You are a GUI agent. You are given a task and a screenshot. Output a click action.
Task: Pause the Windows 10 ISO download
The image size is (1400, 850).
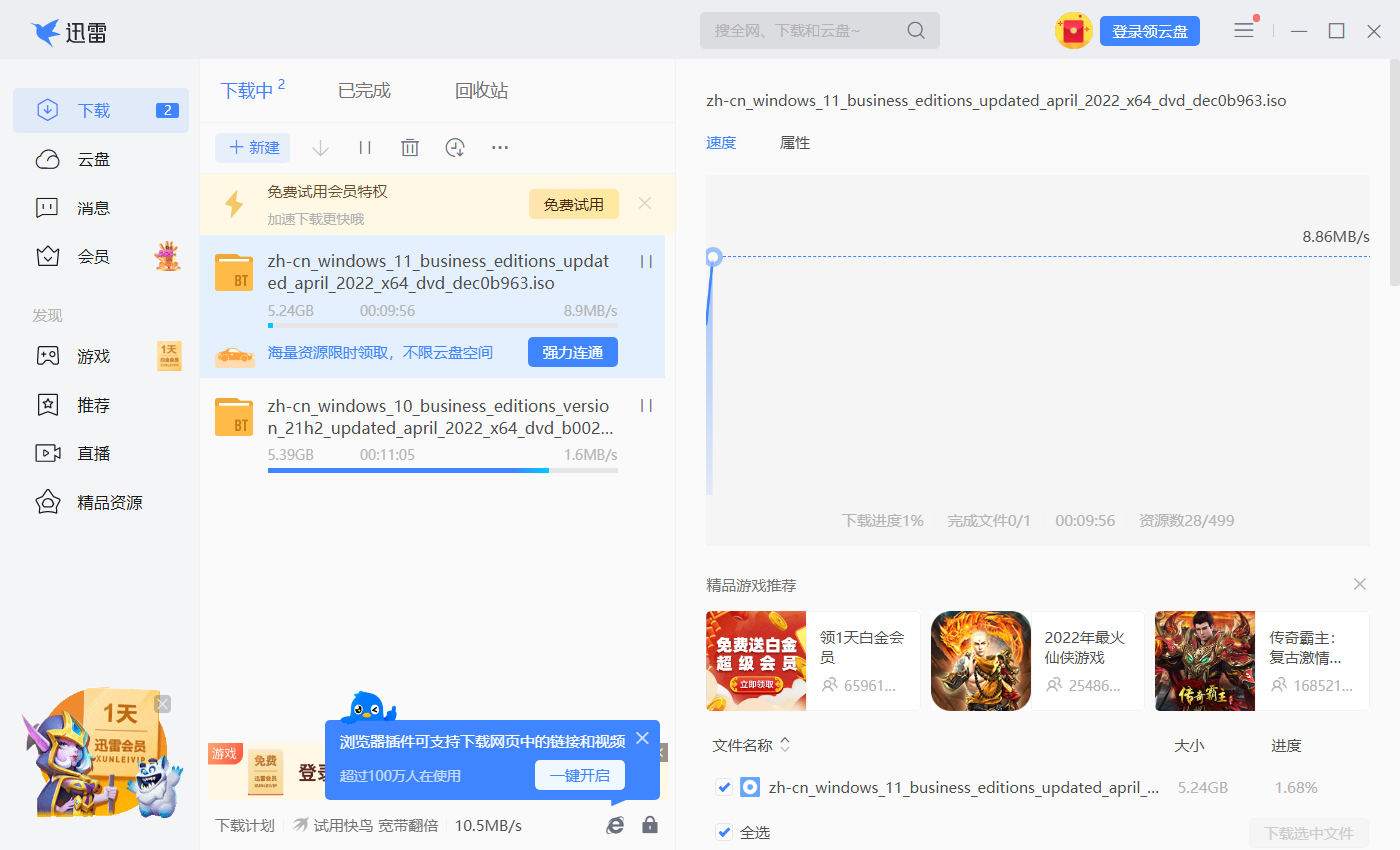[646, 406]
